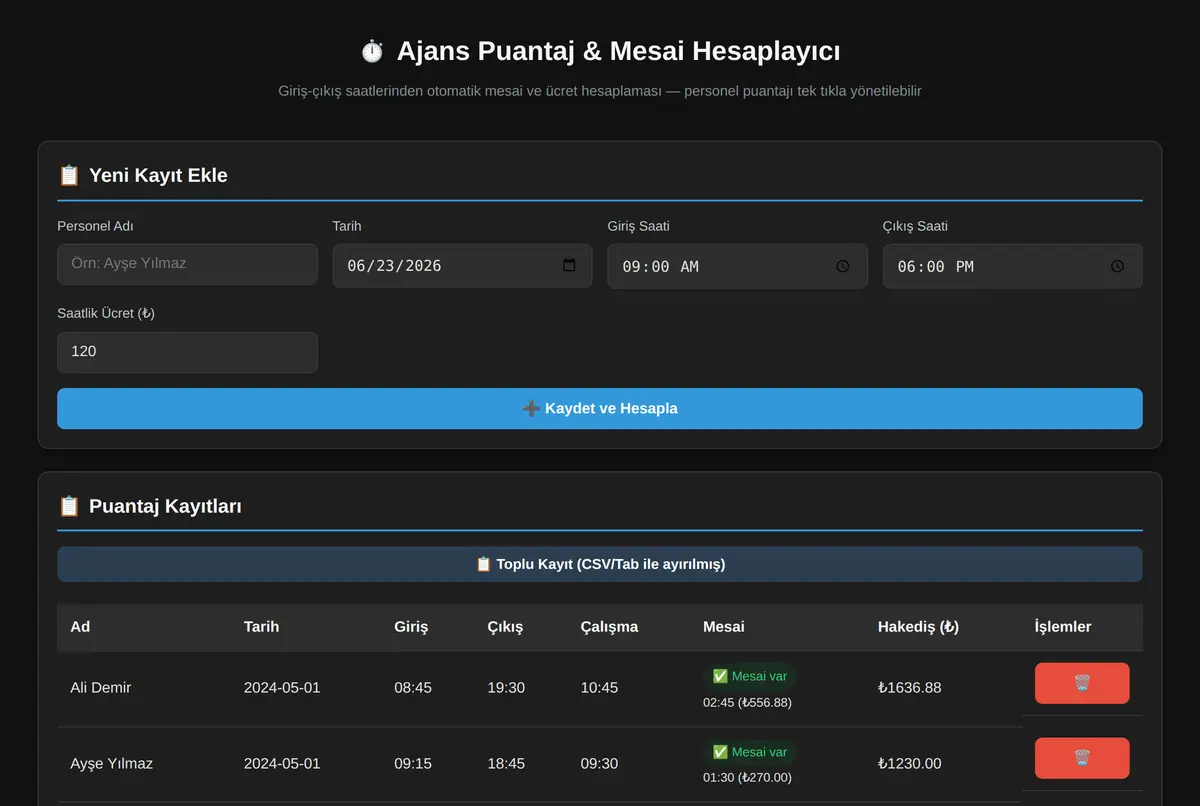Click Ali Demir's entry time 08:45
Screen dimensions: 1200x806
pos(413,688)
